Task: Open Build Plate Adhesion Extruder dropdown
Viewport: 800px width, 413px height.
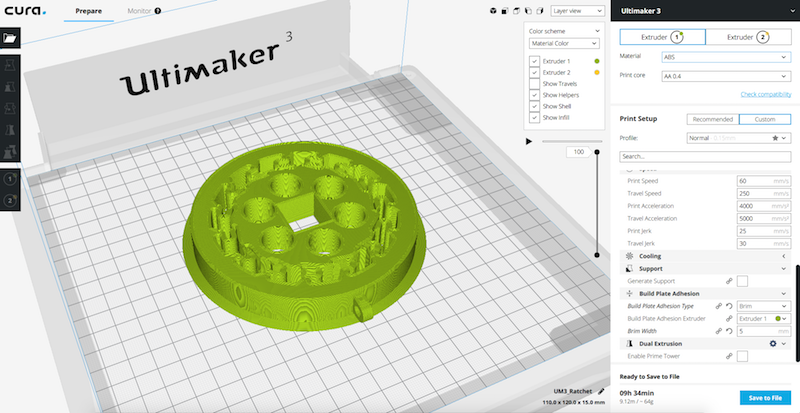Action: coord(764,319)
